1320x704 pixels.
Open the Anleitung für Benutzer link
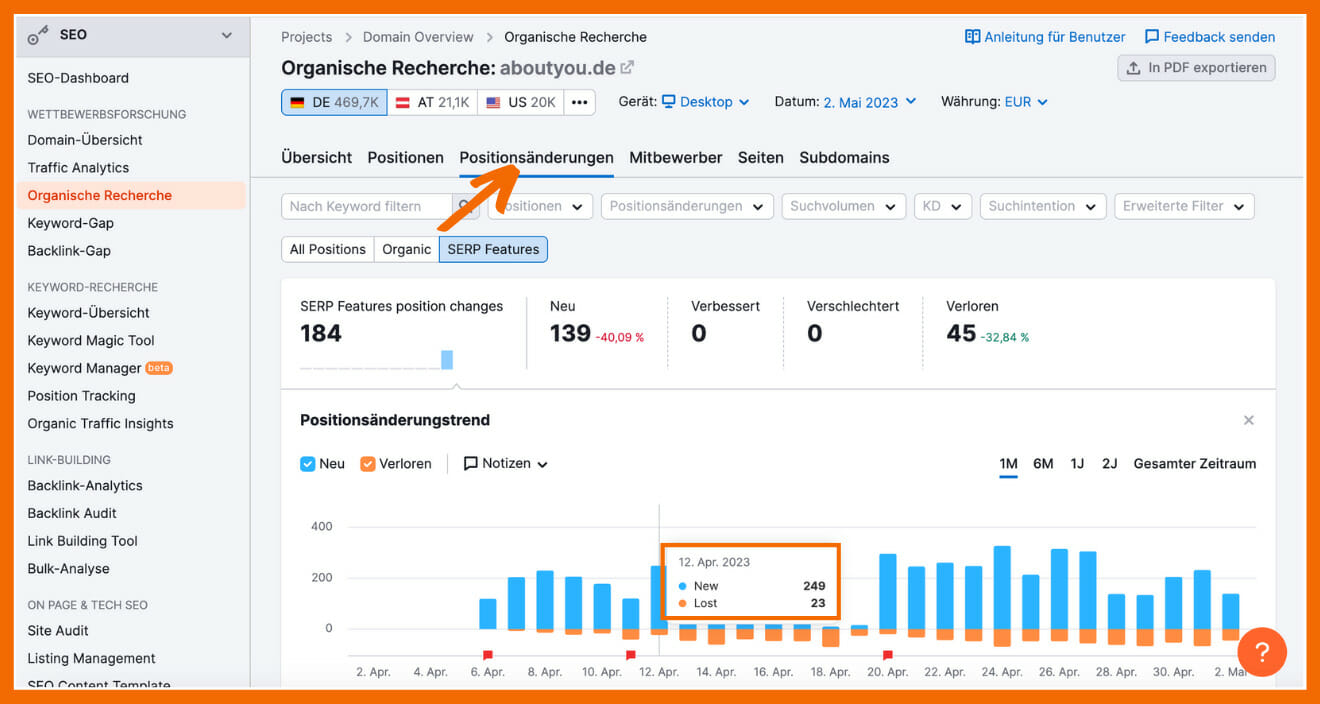[x=1045, y=37]
